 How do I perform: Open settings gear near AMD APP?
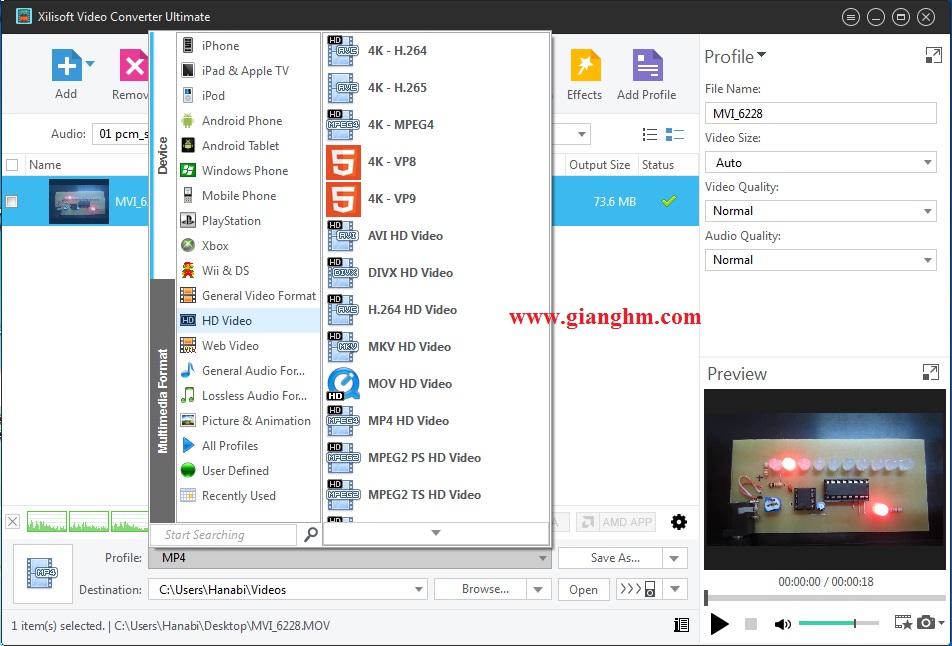coord(679,522)
